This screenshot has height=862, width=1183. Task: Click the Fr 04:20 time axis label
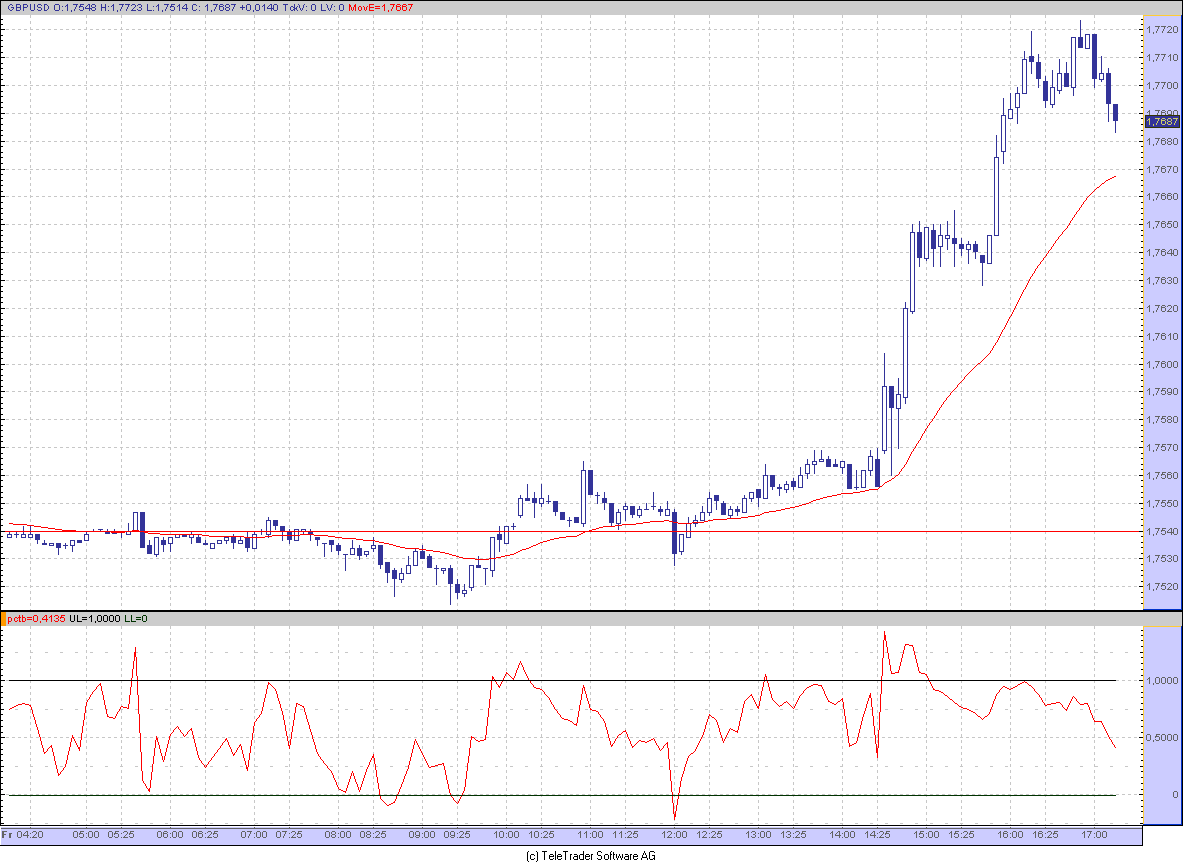click(x=23, y=834)
